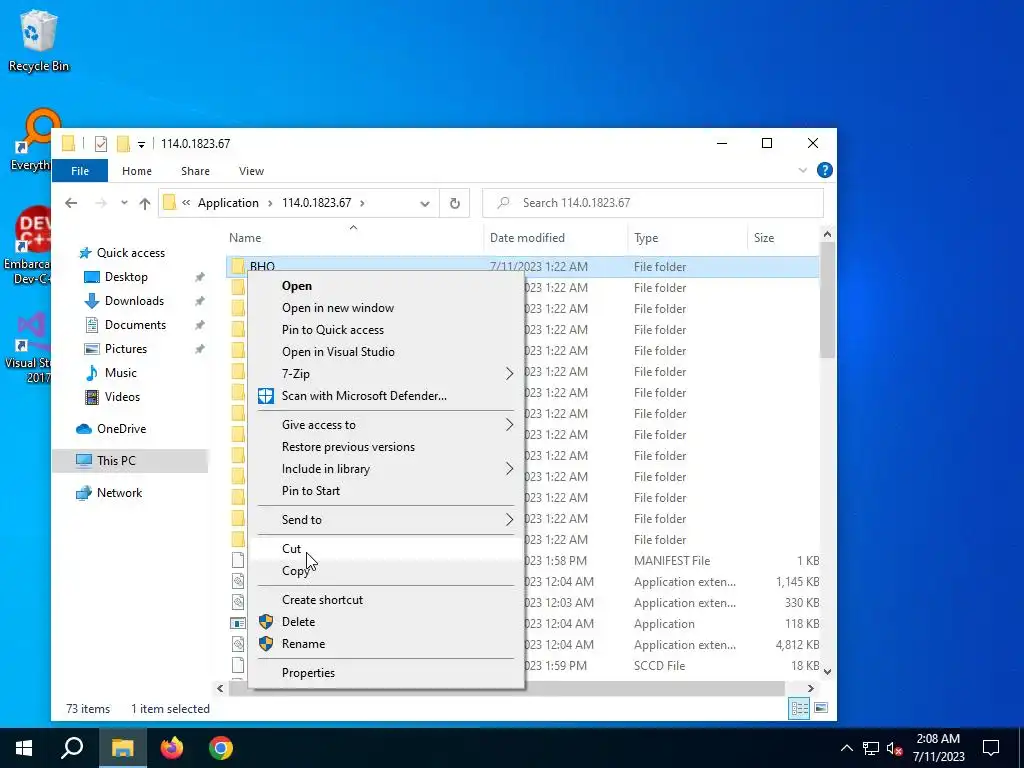This screenshot has height=768, width=1024.
Task: Open Pictures in the navigation pane
Action: point(125,349)
